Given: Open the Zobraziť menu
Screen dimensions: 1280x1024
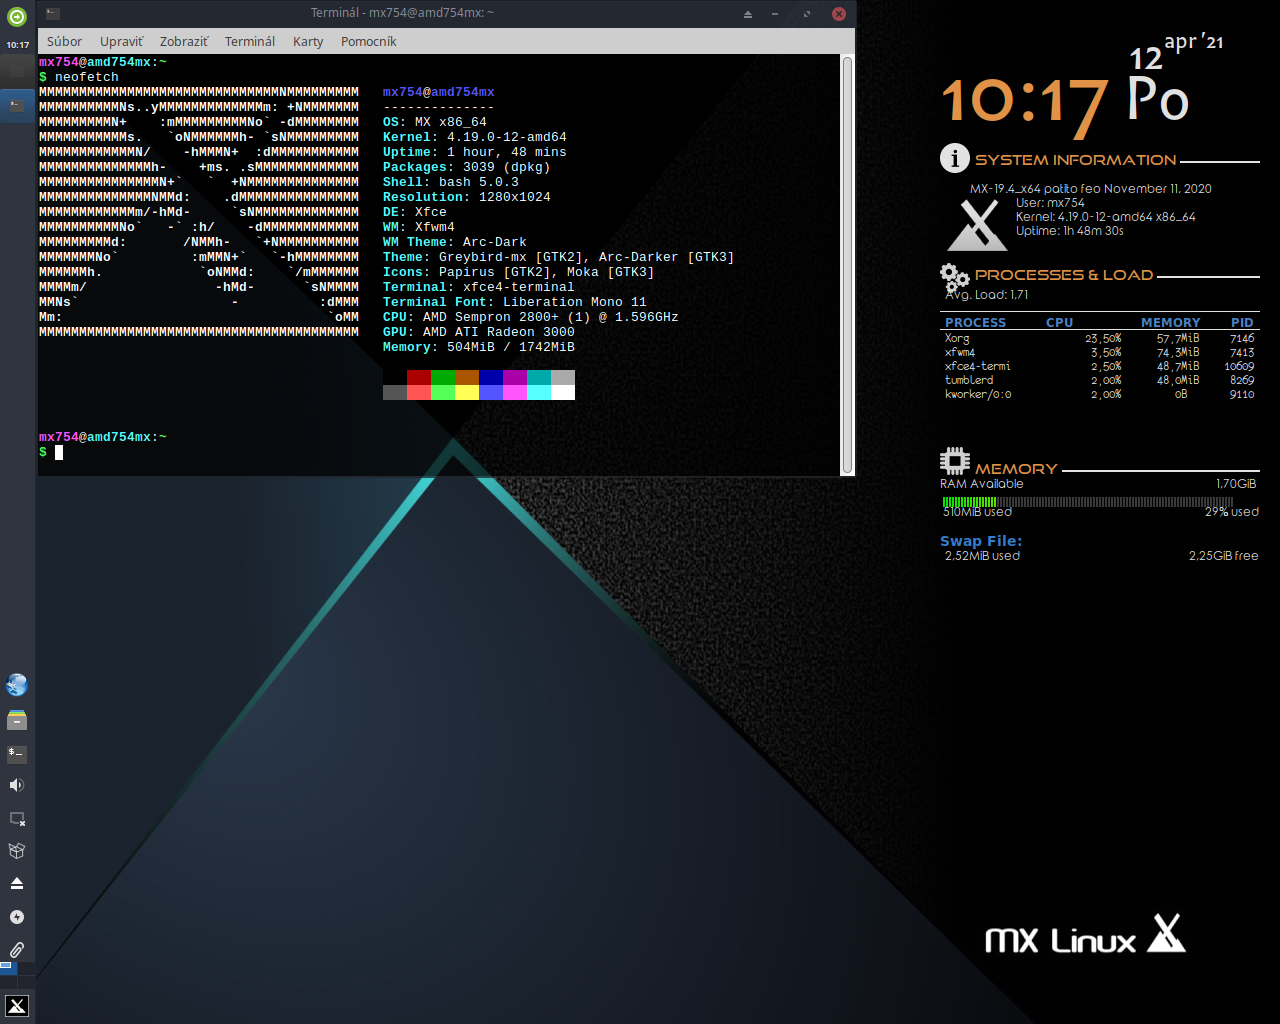Looking at the screenshot, I should click(x=184, y=41).
